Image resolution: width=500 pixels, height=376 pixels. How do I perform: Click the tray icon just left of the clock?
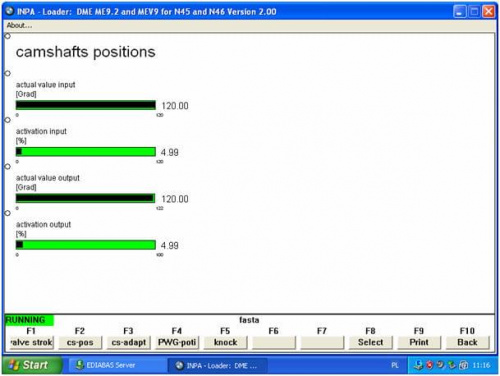[464, 365]
